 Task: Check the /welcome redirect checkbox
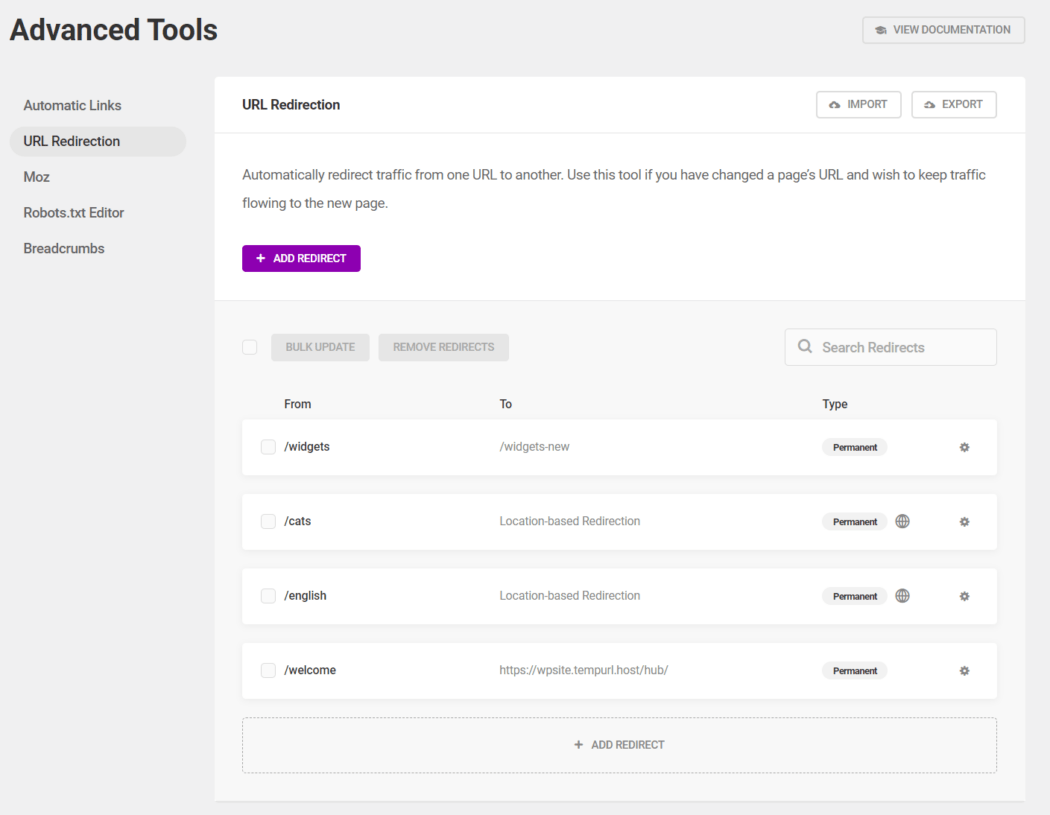tap(268, 670)
